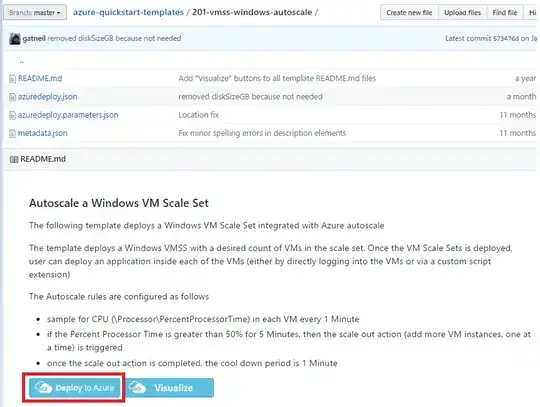Click bullet 'once the scale out action is completed'
Image resolution: width=540 pixels, height=407 pixels.
[192, 363]
